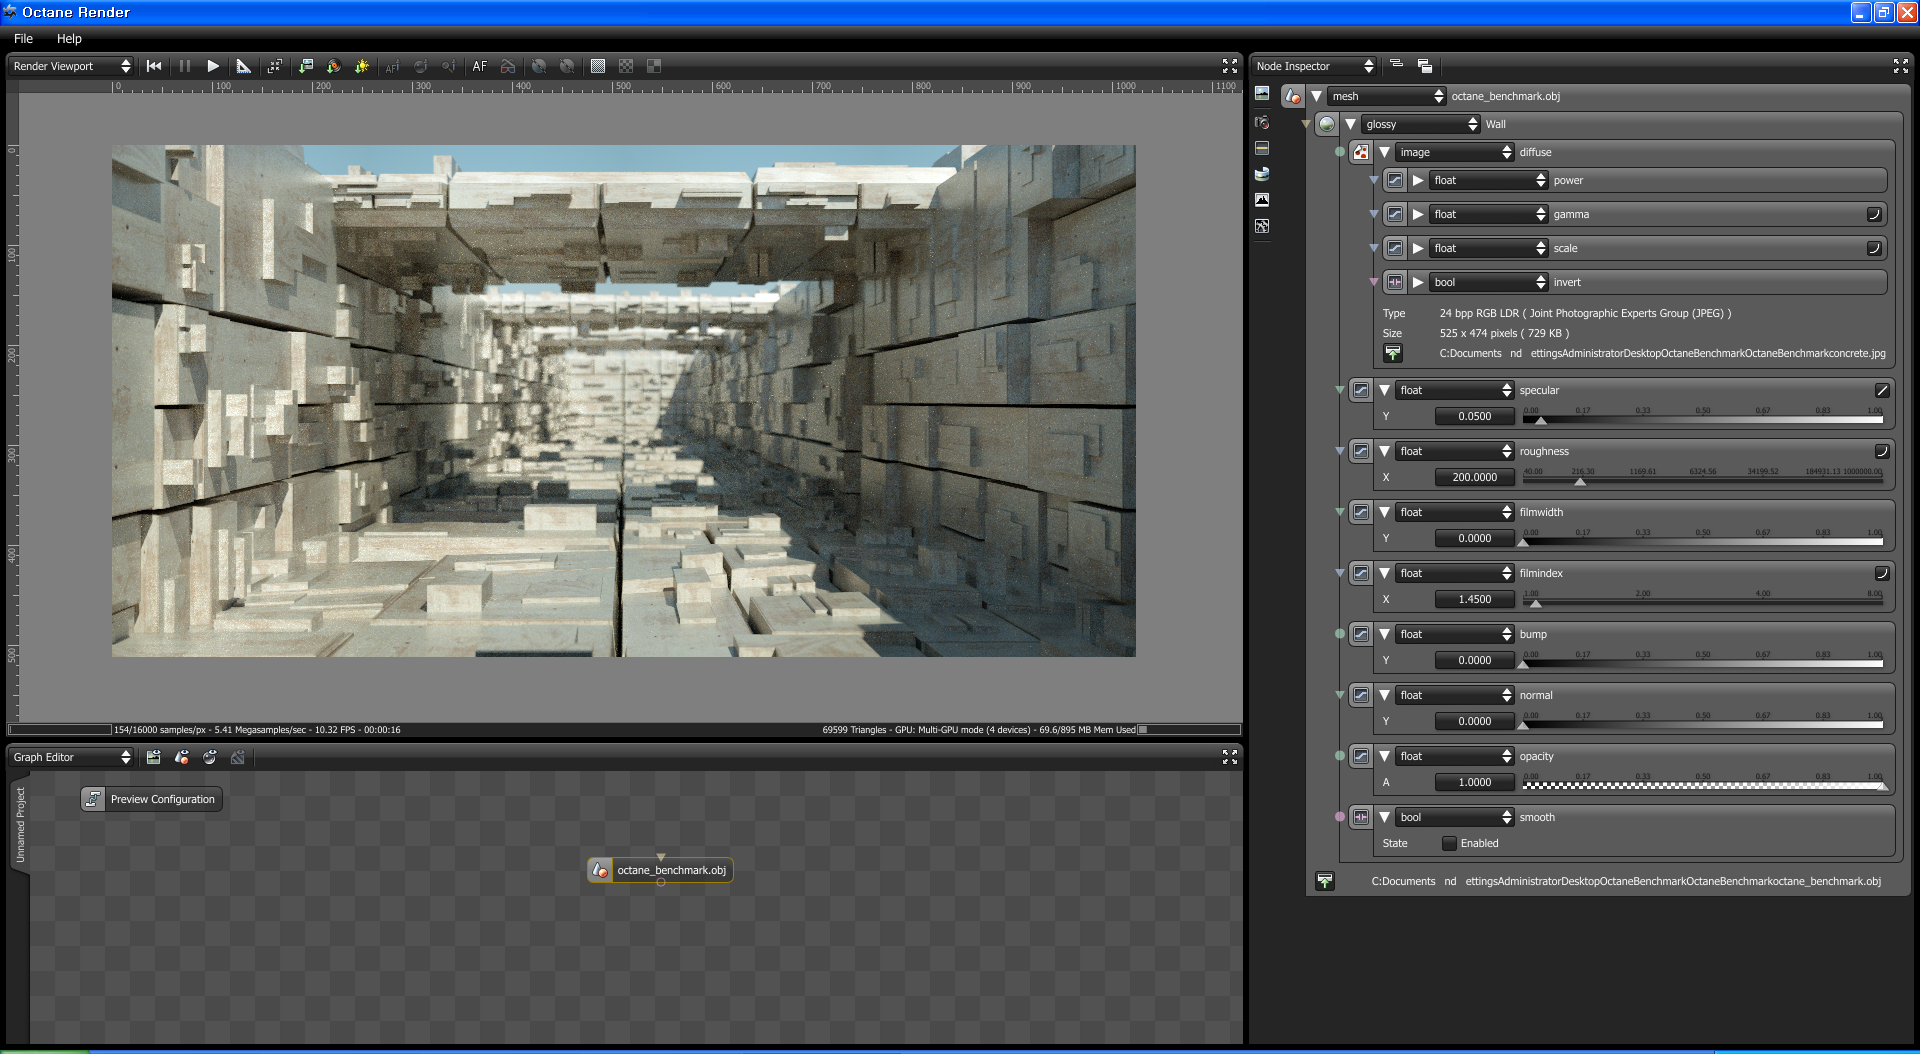Screen dimensions: 1920x1054
Task: Expand the power parameter row
Action: (x=1418, y=180)
